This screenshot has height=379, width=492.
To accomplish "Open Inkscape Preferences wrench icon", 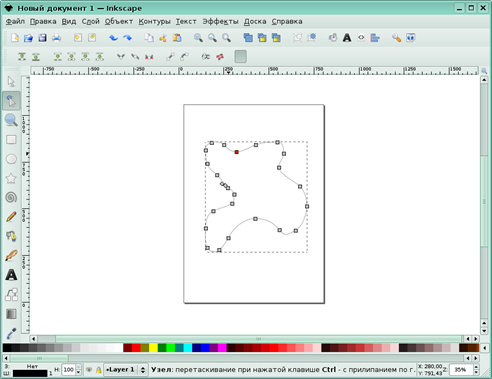I will pyautogui.click(x=396, y=38).
